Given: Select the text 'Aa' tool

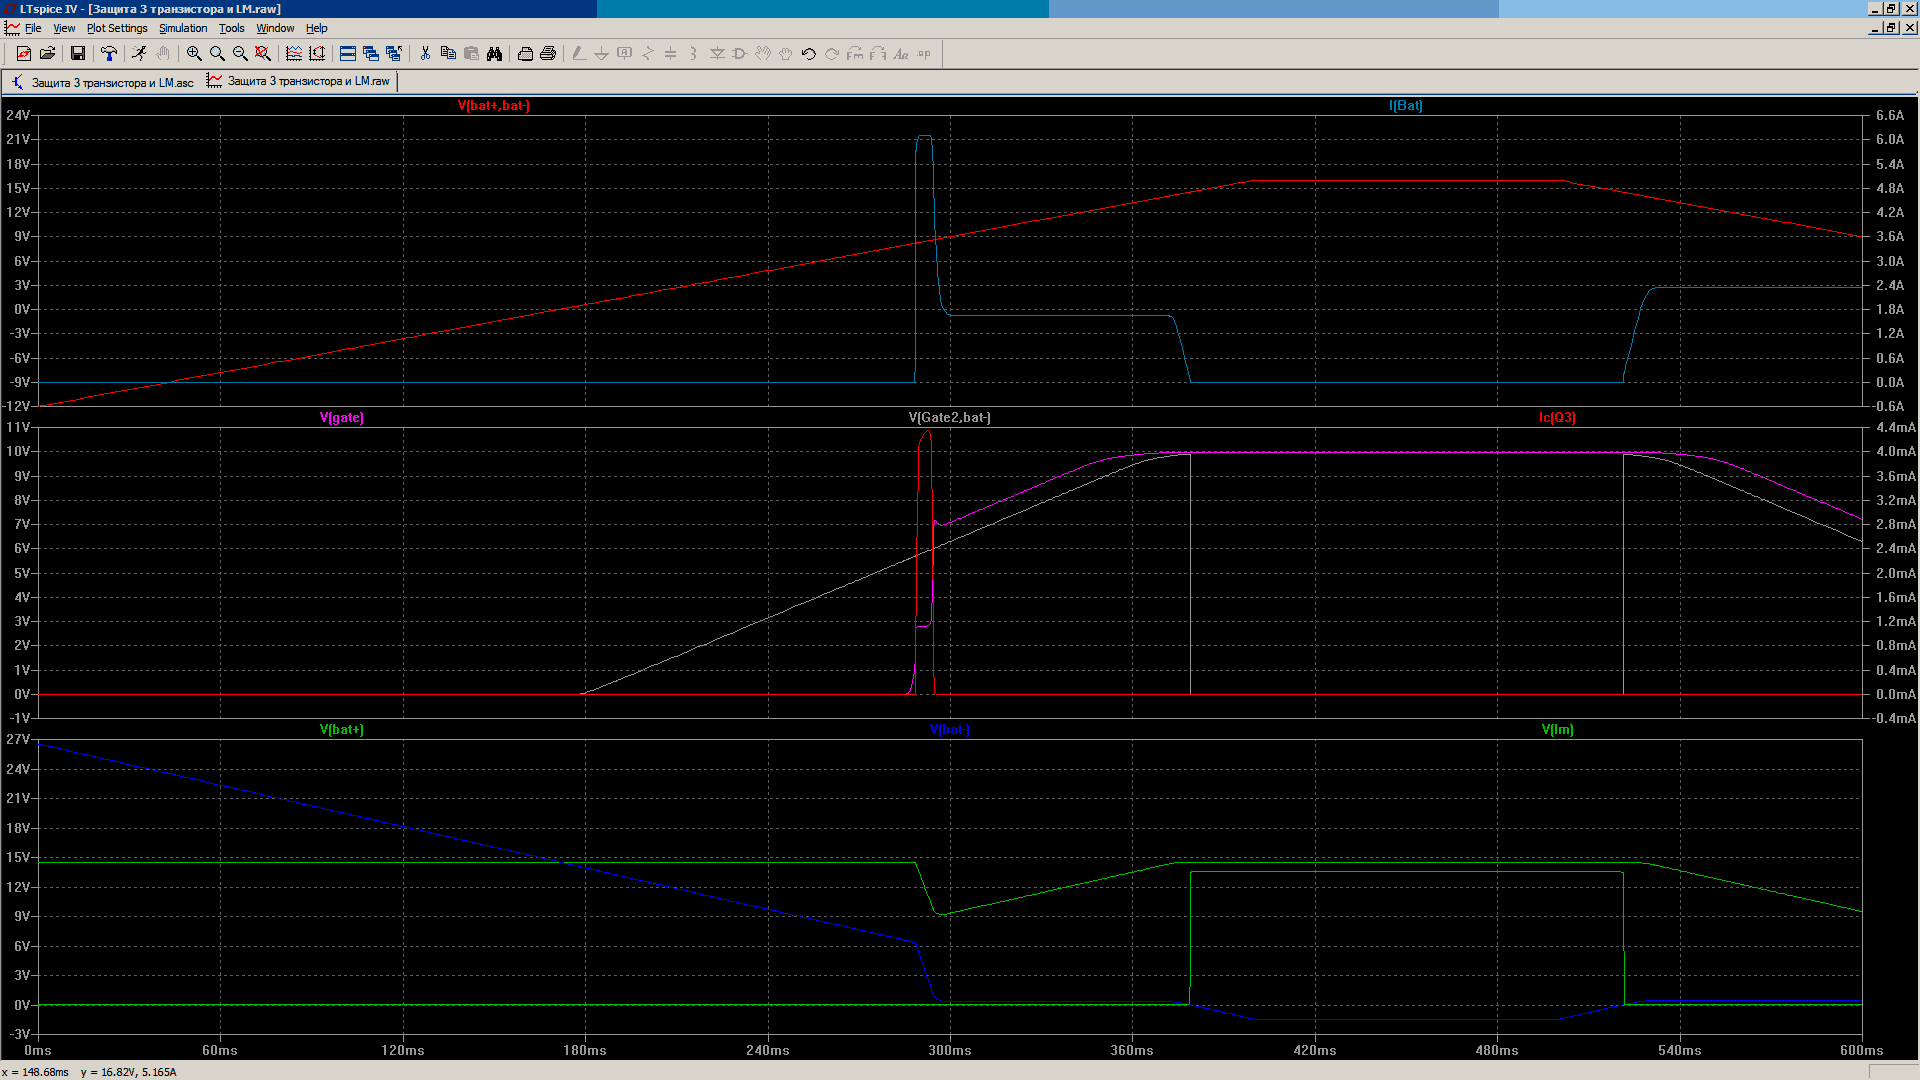Looking at the screenshot, I should coord(901,54).
